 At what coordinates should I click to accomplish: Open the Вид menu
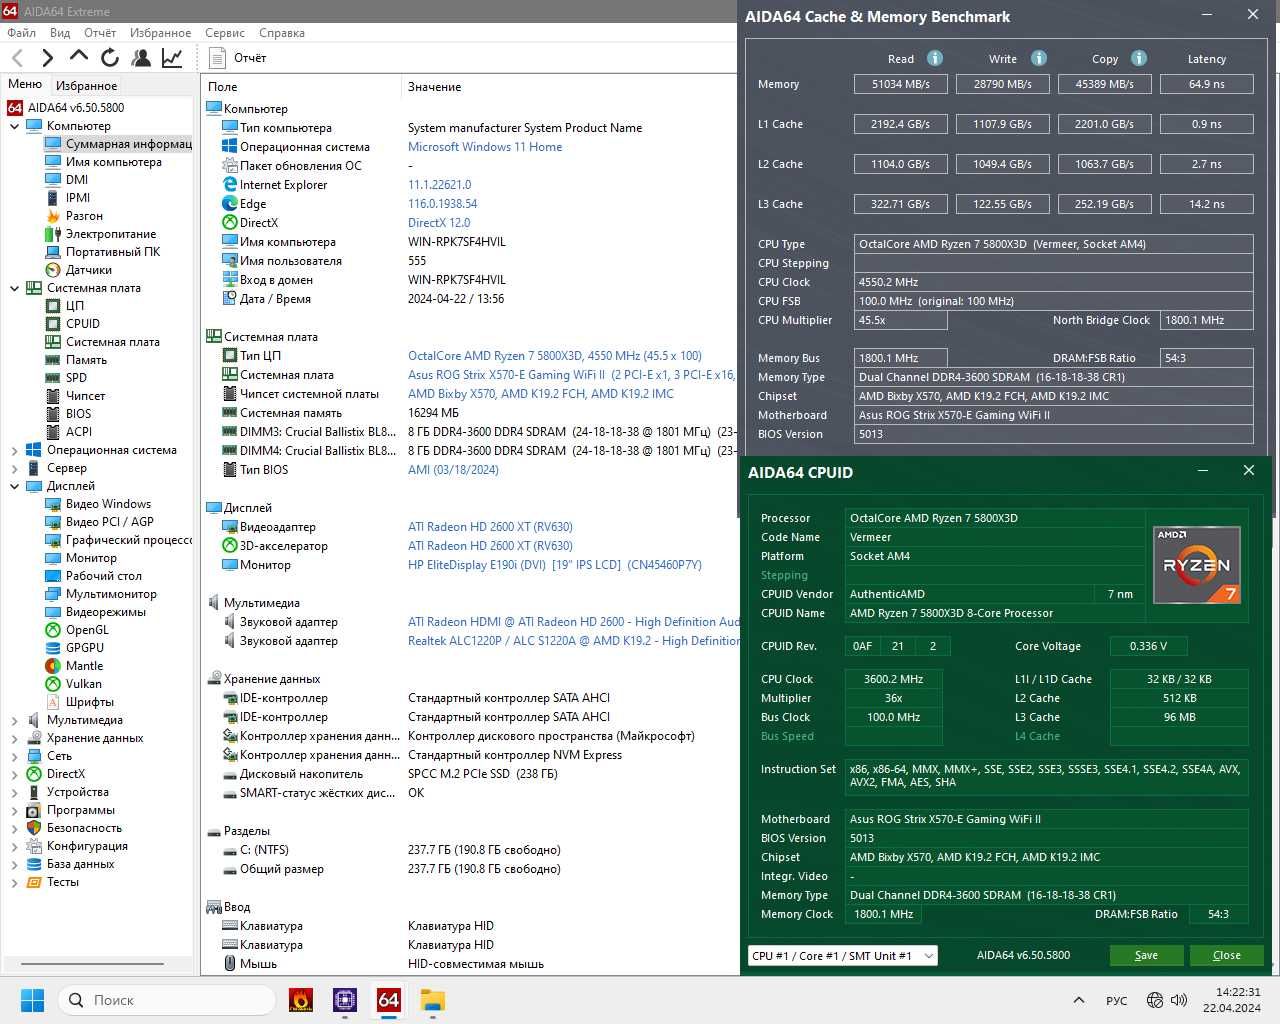[60, 33]
